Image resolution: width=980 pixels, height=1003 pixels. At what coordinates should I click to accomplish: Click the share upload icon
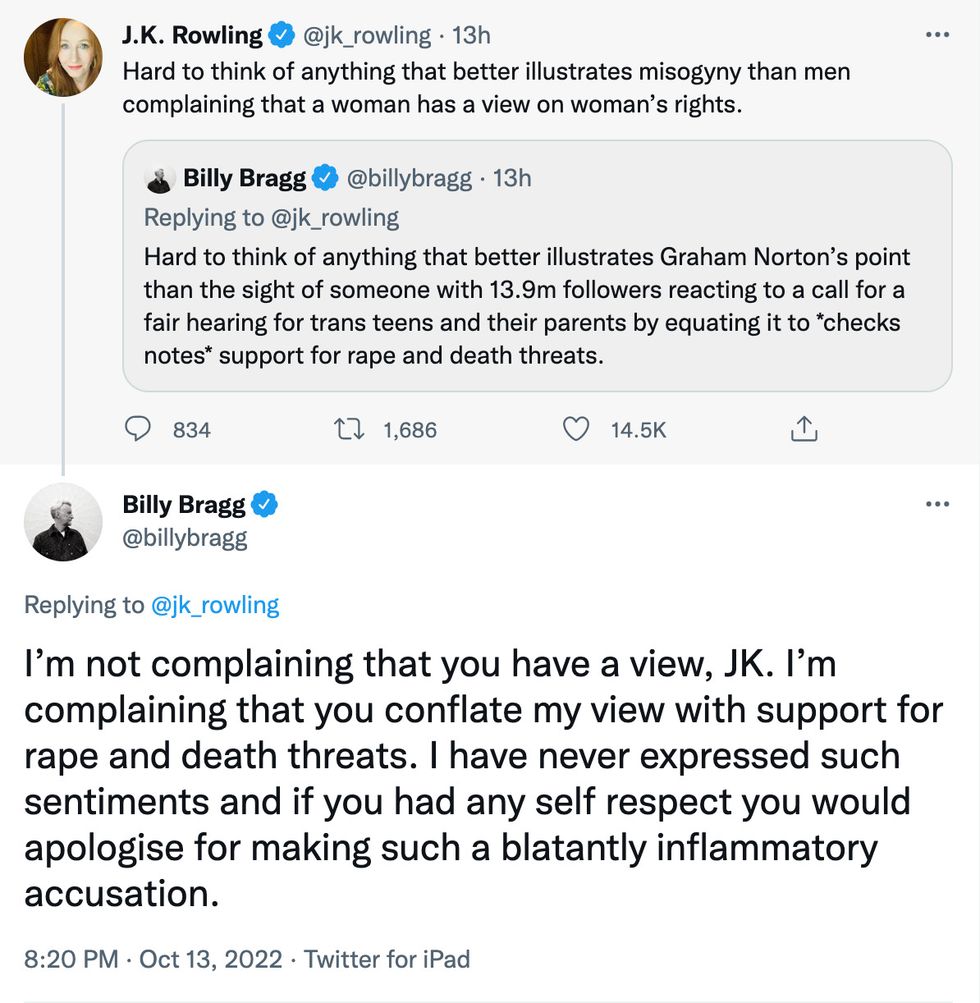(804, 429)
